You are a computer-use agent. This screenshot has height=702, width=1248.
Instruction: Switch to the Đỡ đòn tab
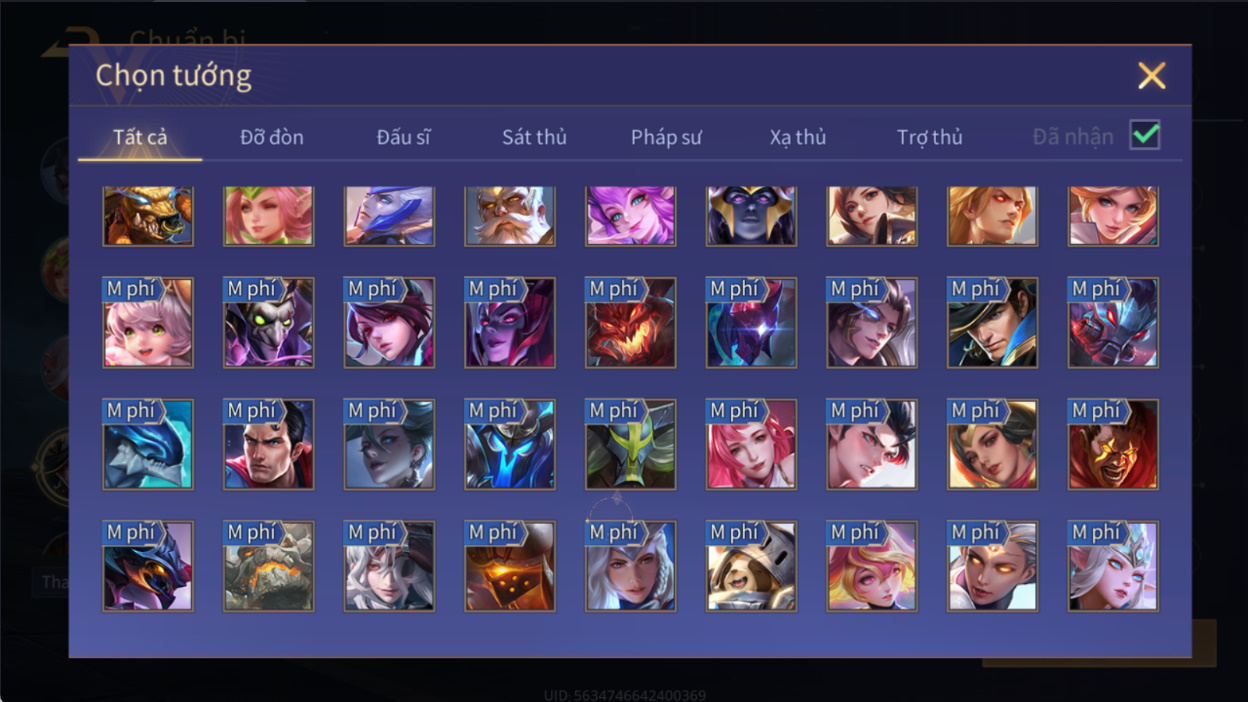[272, 137]
